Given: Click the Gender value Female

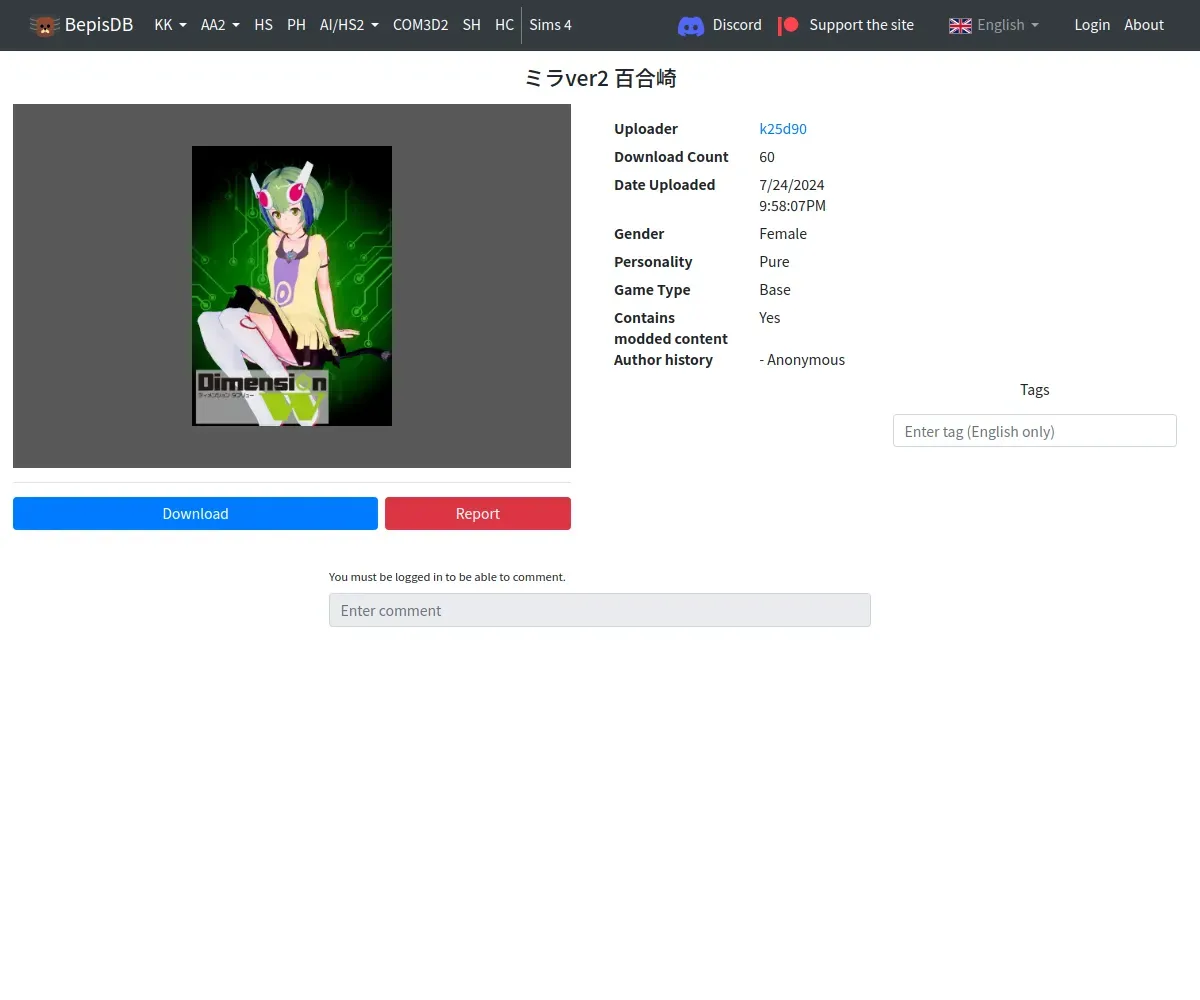Looking at the screenshot, I should pos(783,234).
